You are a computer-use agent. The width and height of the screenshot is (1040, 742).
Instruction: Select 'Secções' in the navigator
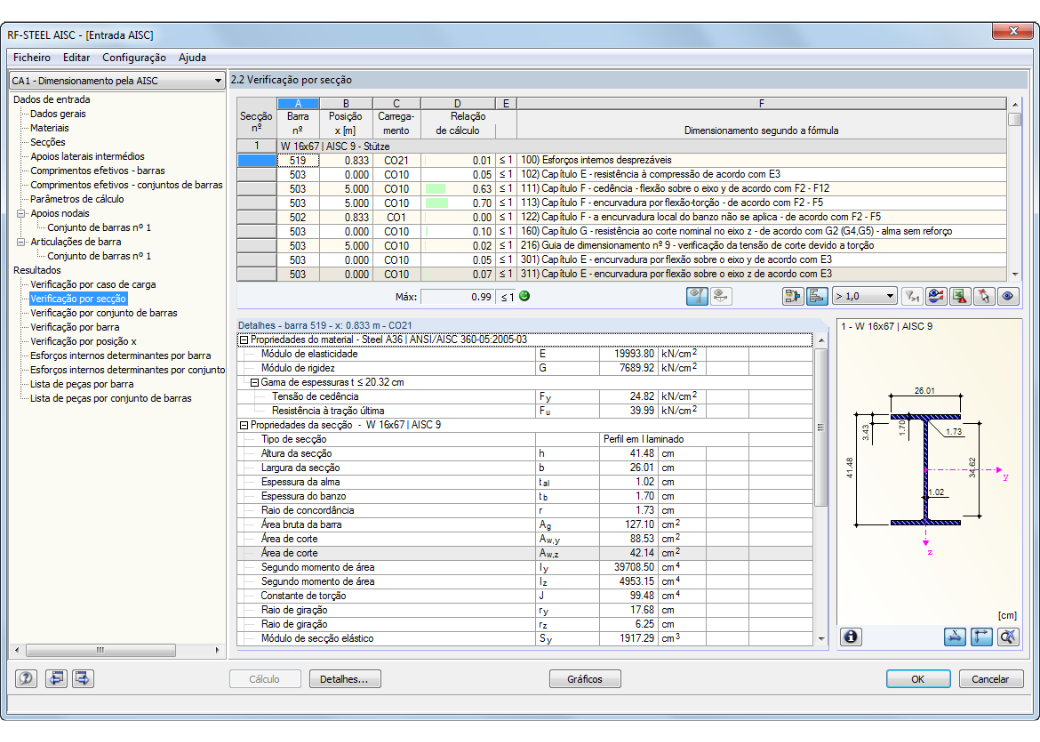[x=48, y=143]
